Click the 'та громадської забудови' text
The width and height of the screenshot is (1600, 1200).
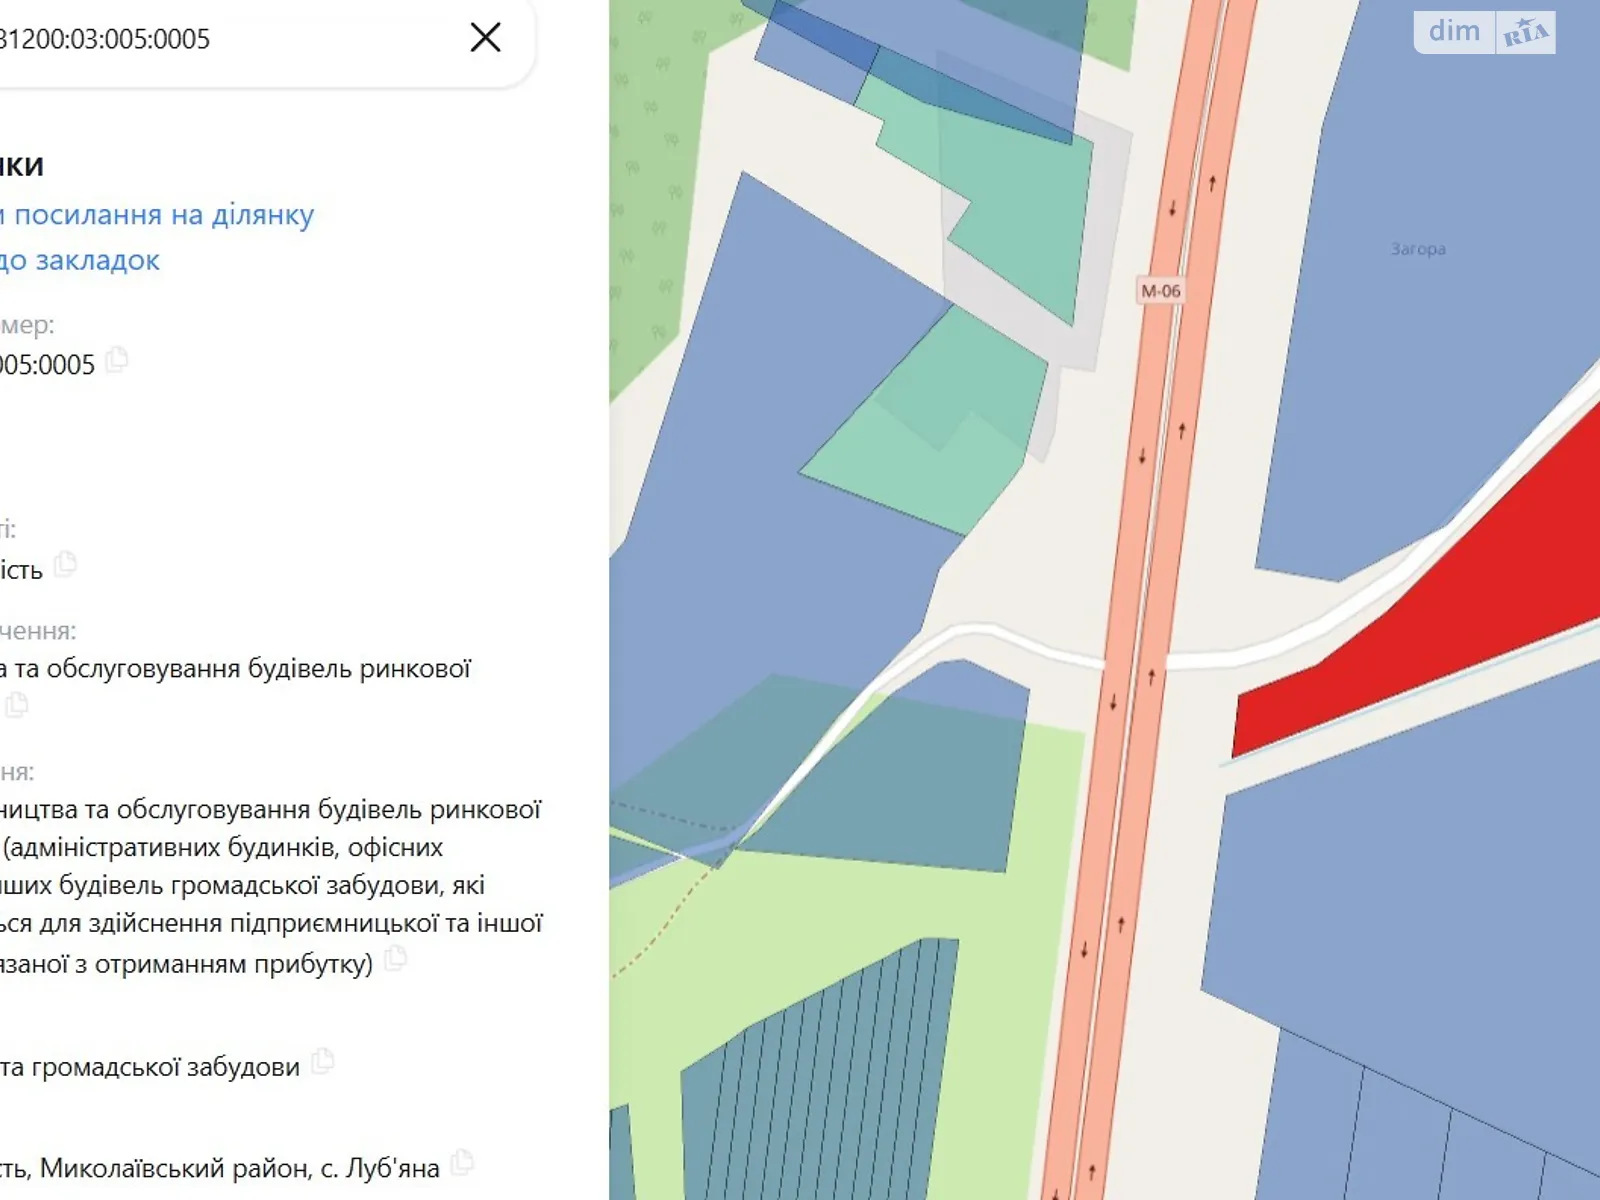[x=150, y=1067]
